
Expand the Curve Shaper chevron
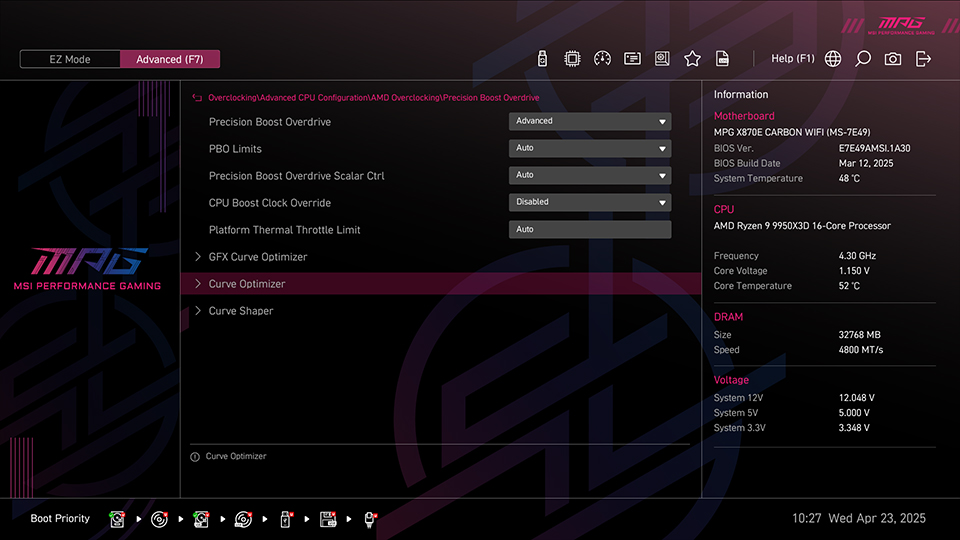point(198,310)
